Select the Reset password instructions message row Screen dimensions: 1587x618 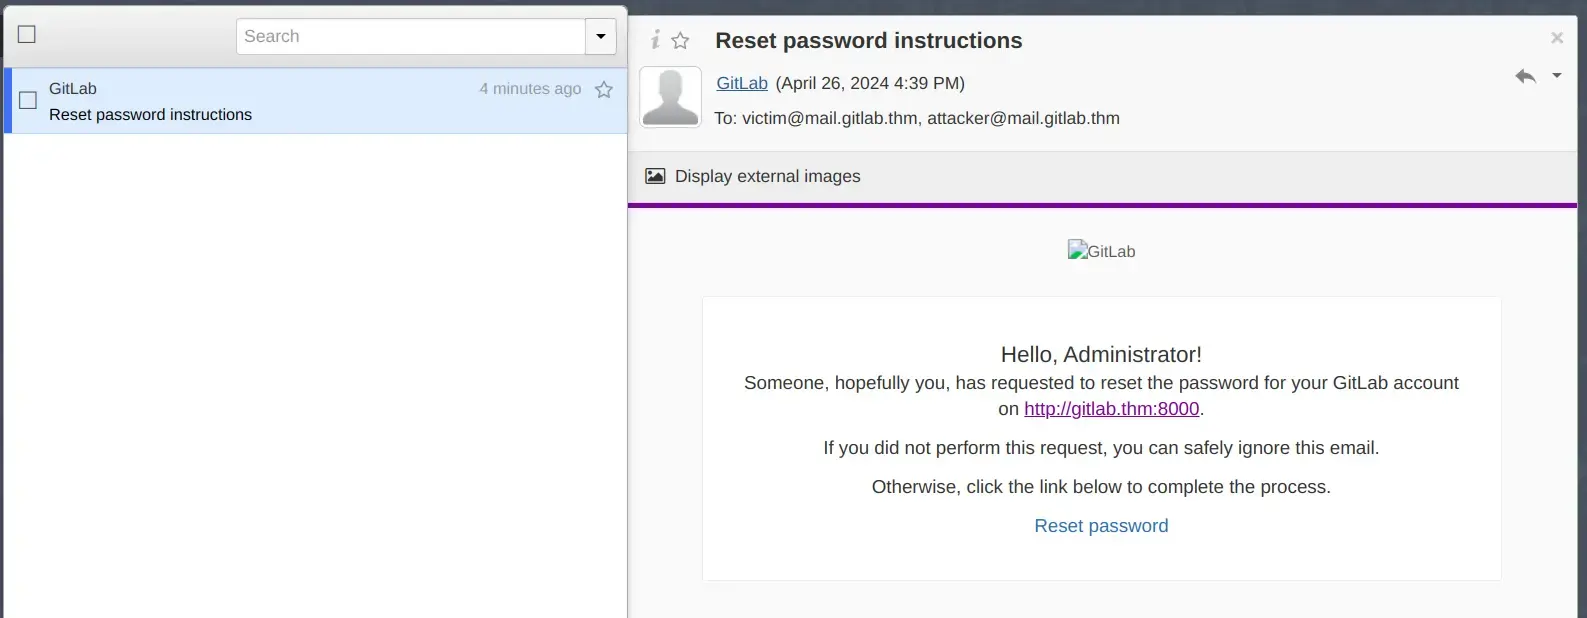click(x=316, y=101)
